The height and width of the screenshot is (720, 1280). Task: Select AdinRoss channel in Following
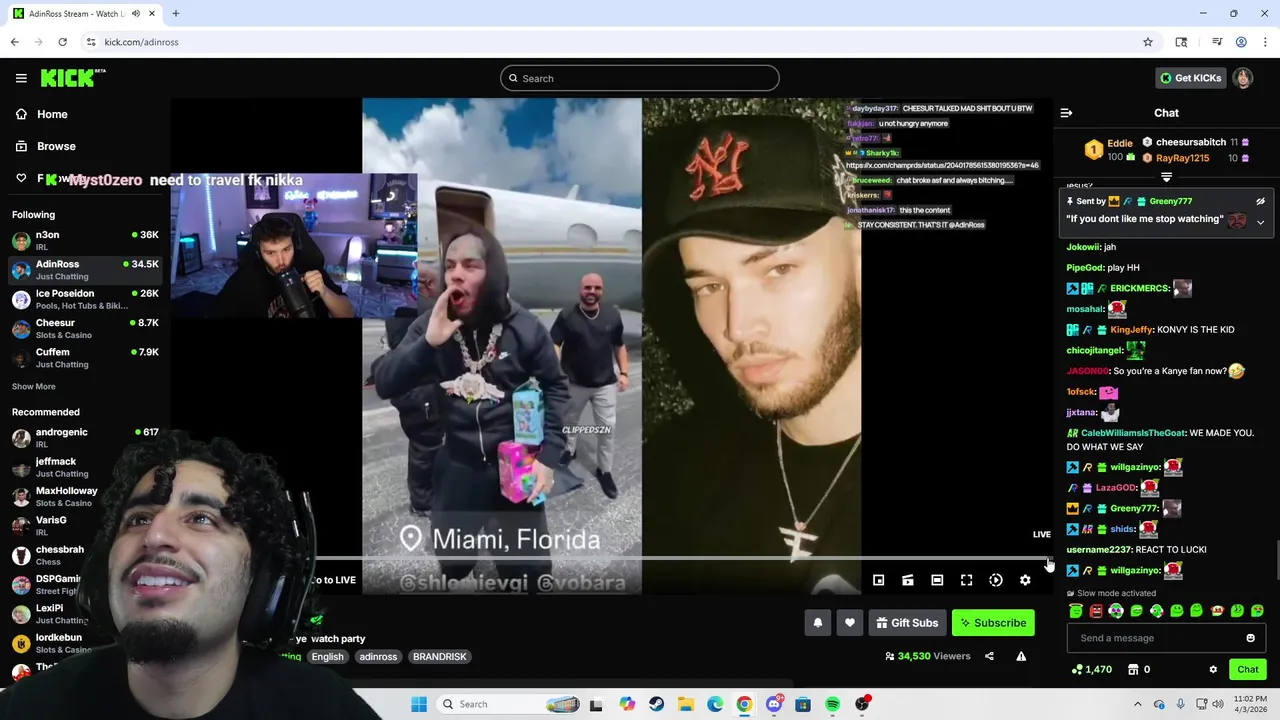tap(85, 270)
